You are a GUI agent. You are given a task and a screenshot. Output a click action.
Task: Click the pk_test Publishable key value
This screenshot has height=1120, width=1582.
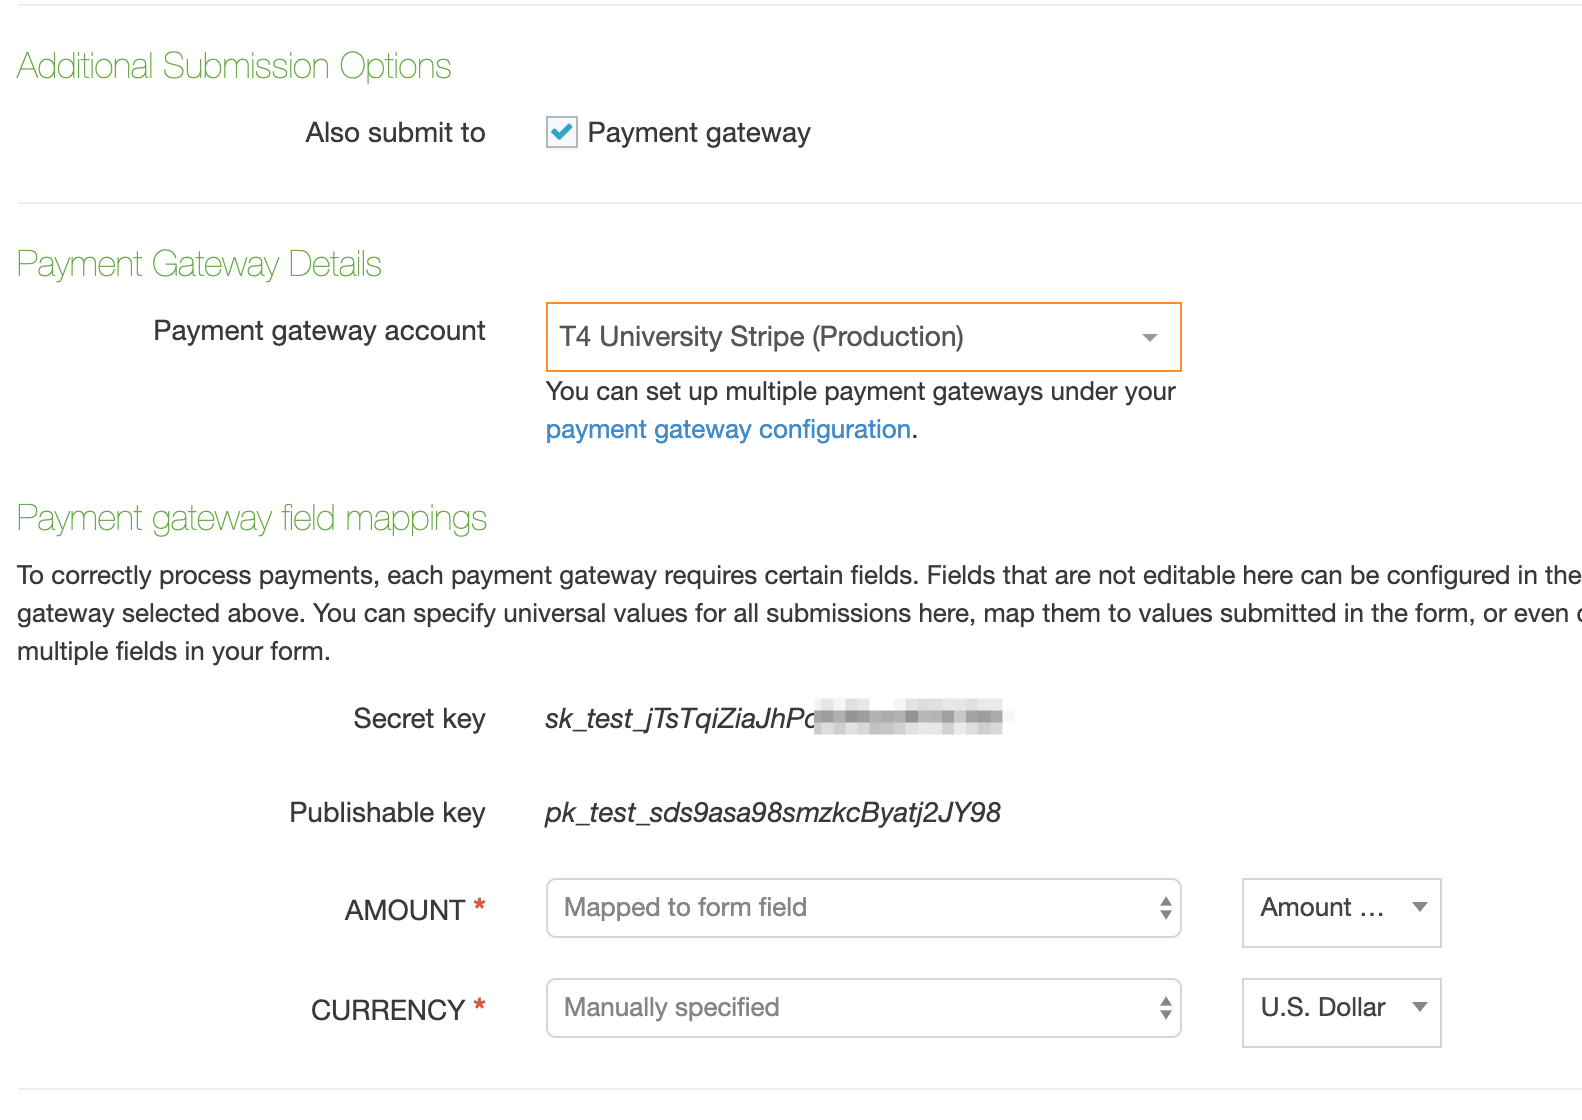pos(772,813)
